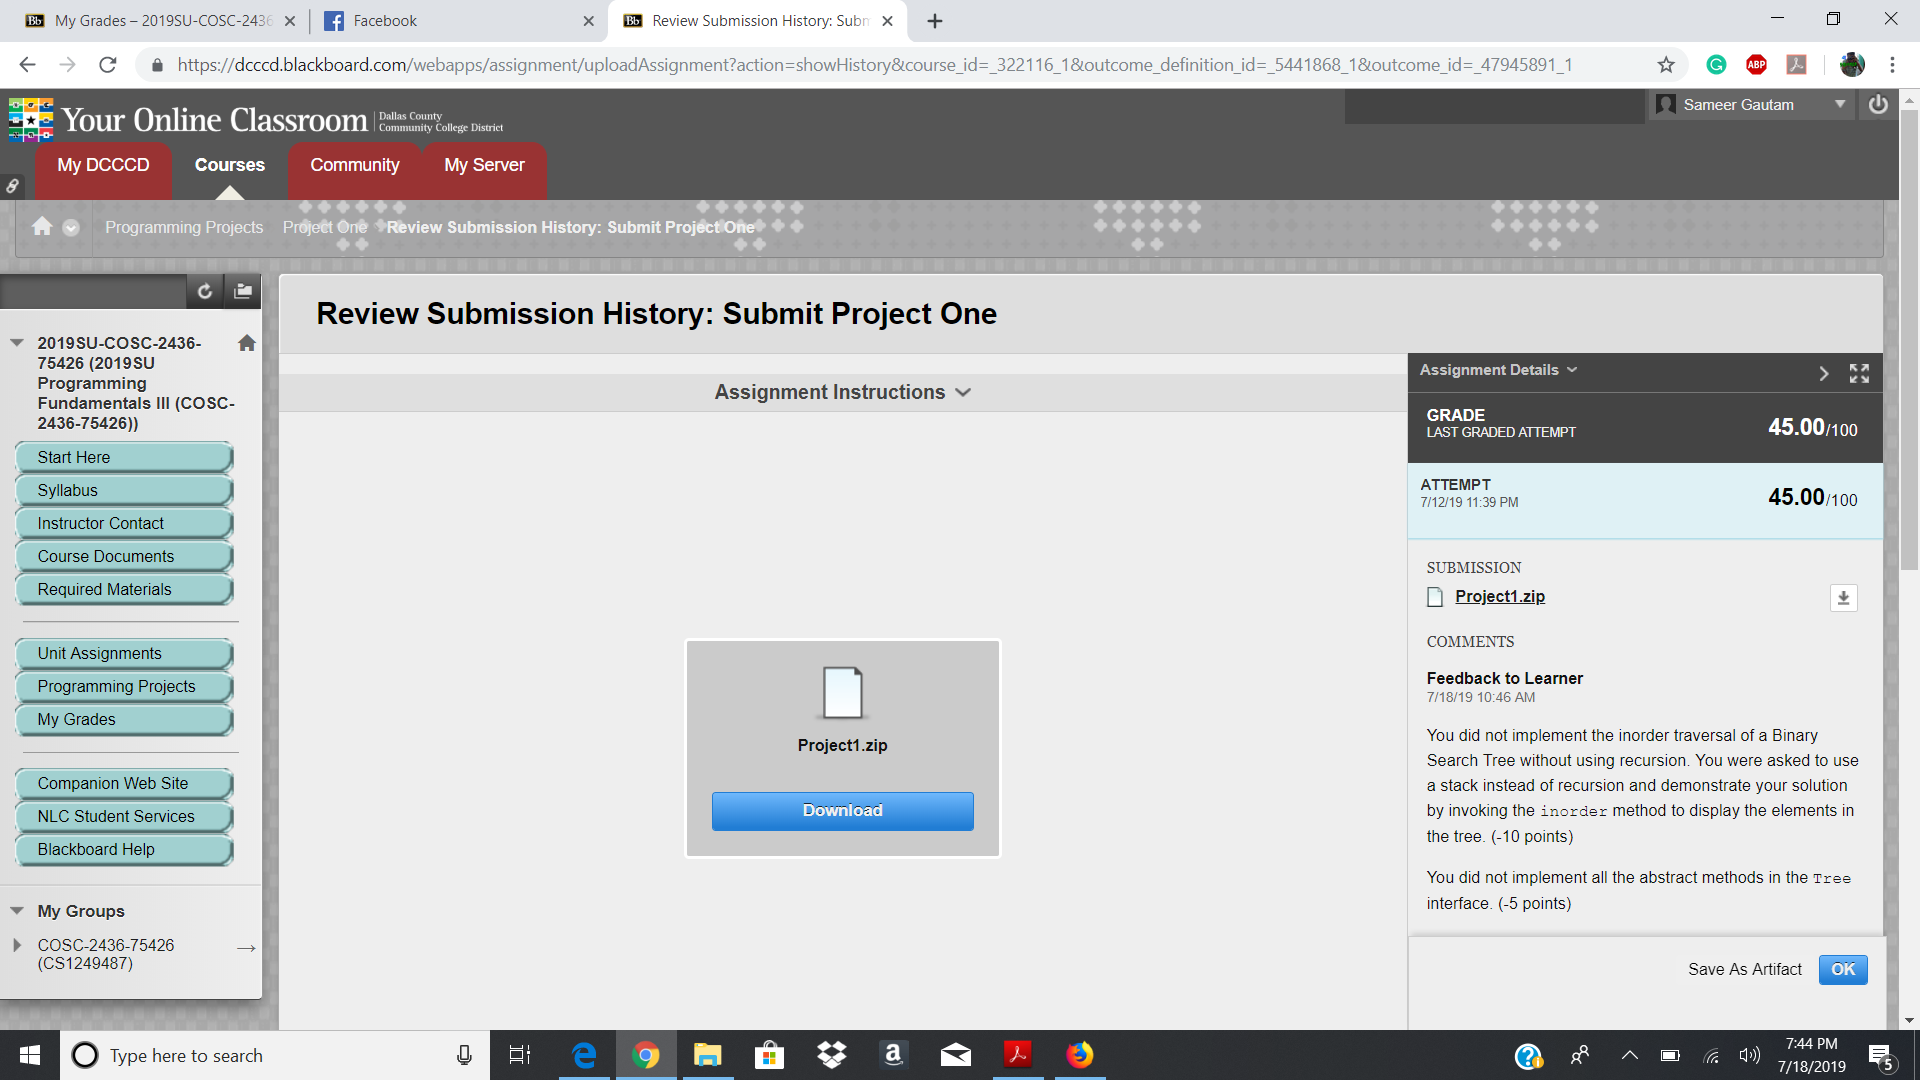Open the COSC-2436-75426 group arrow
The width and height of the screenshot is (1920, 1080).
(x=246, y=948)
